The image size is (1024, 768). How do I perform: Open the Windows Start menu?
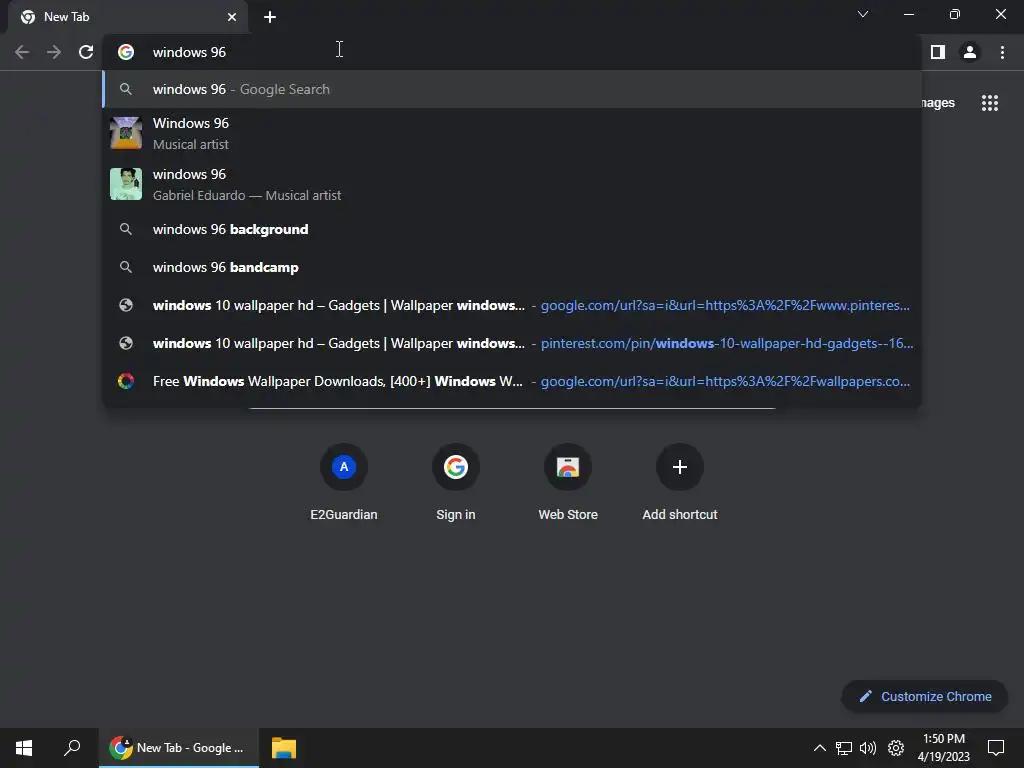pyautogui.click(x=24, y=748)
